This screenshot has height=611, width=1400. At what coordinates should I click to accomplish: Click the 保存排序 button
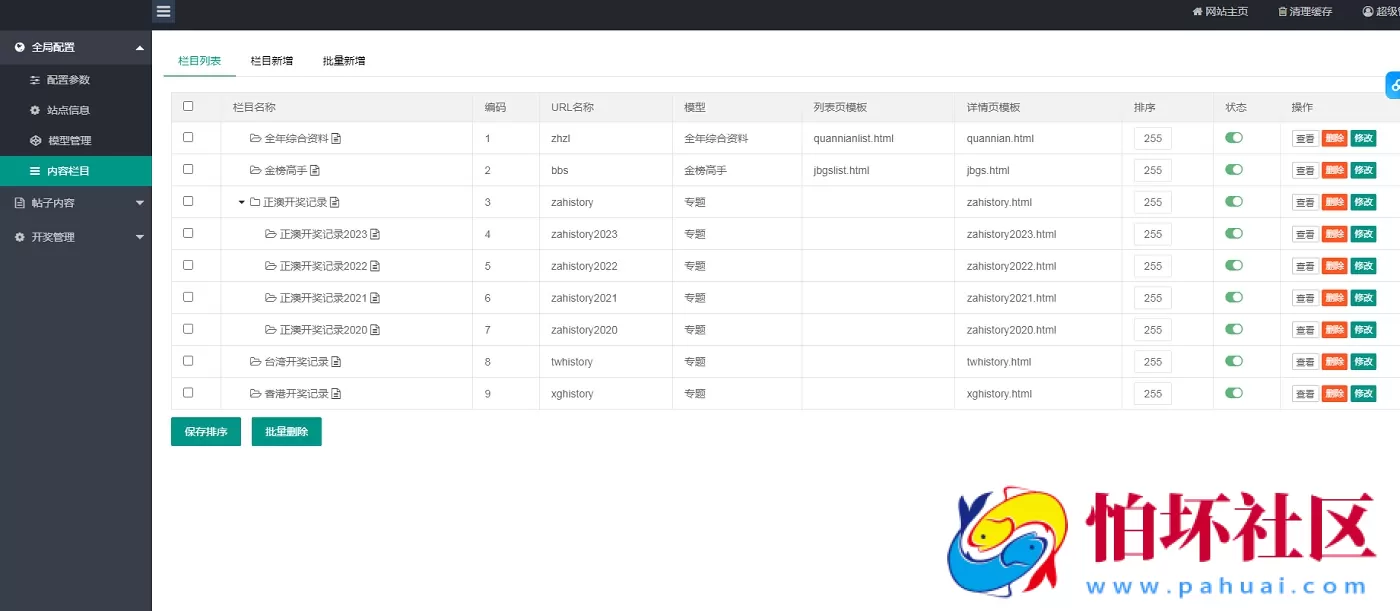pos(206,432)
